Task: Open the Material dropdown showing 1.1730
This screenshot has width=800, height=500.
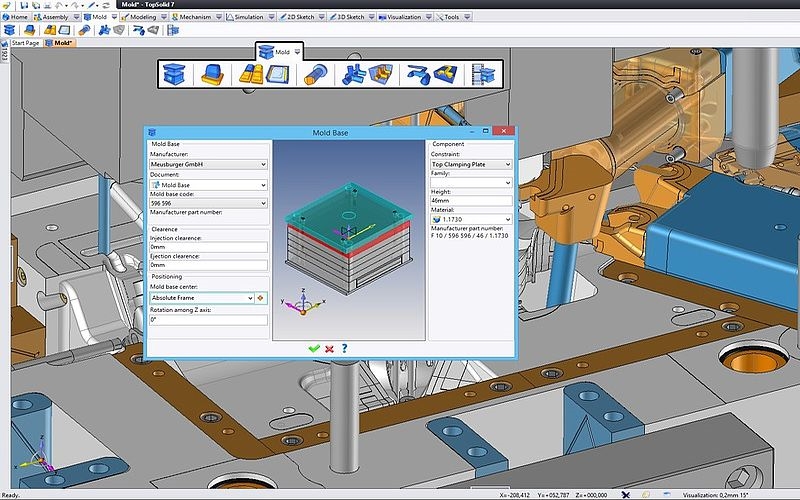Action: pos(471,219)
